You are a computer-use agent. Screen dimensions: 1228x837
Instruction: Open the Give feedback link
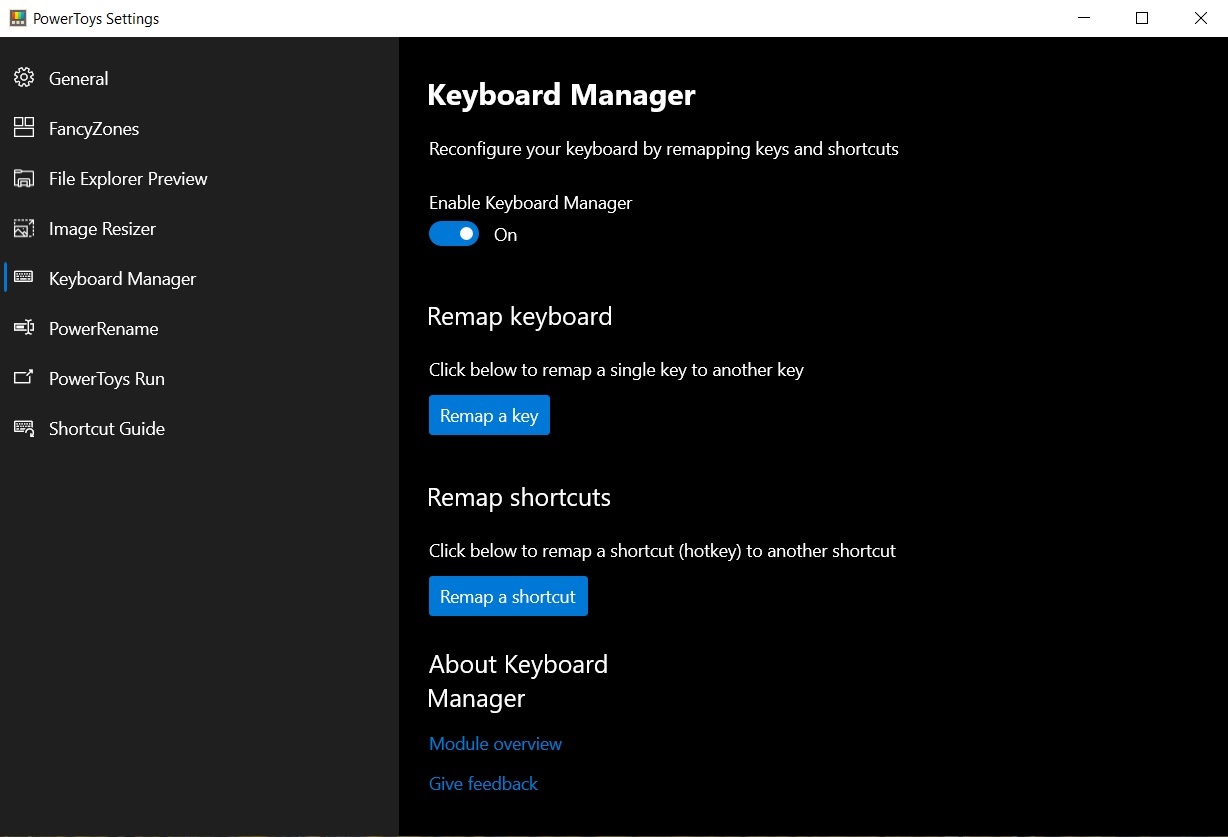pyautogui.click(x=483, y=783)
